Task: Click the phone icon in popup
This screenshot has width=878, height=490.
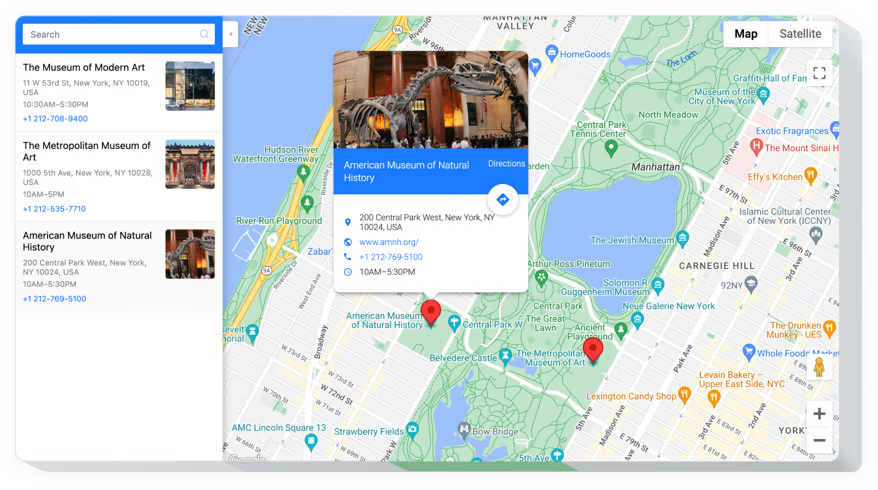Action: pos(348,257)
